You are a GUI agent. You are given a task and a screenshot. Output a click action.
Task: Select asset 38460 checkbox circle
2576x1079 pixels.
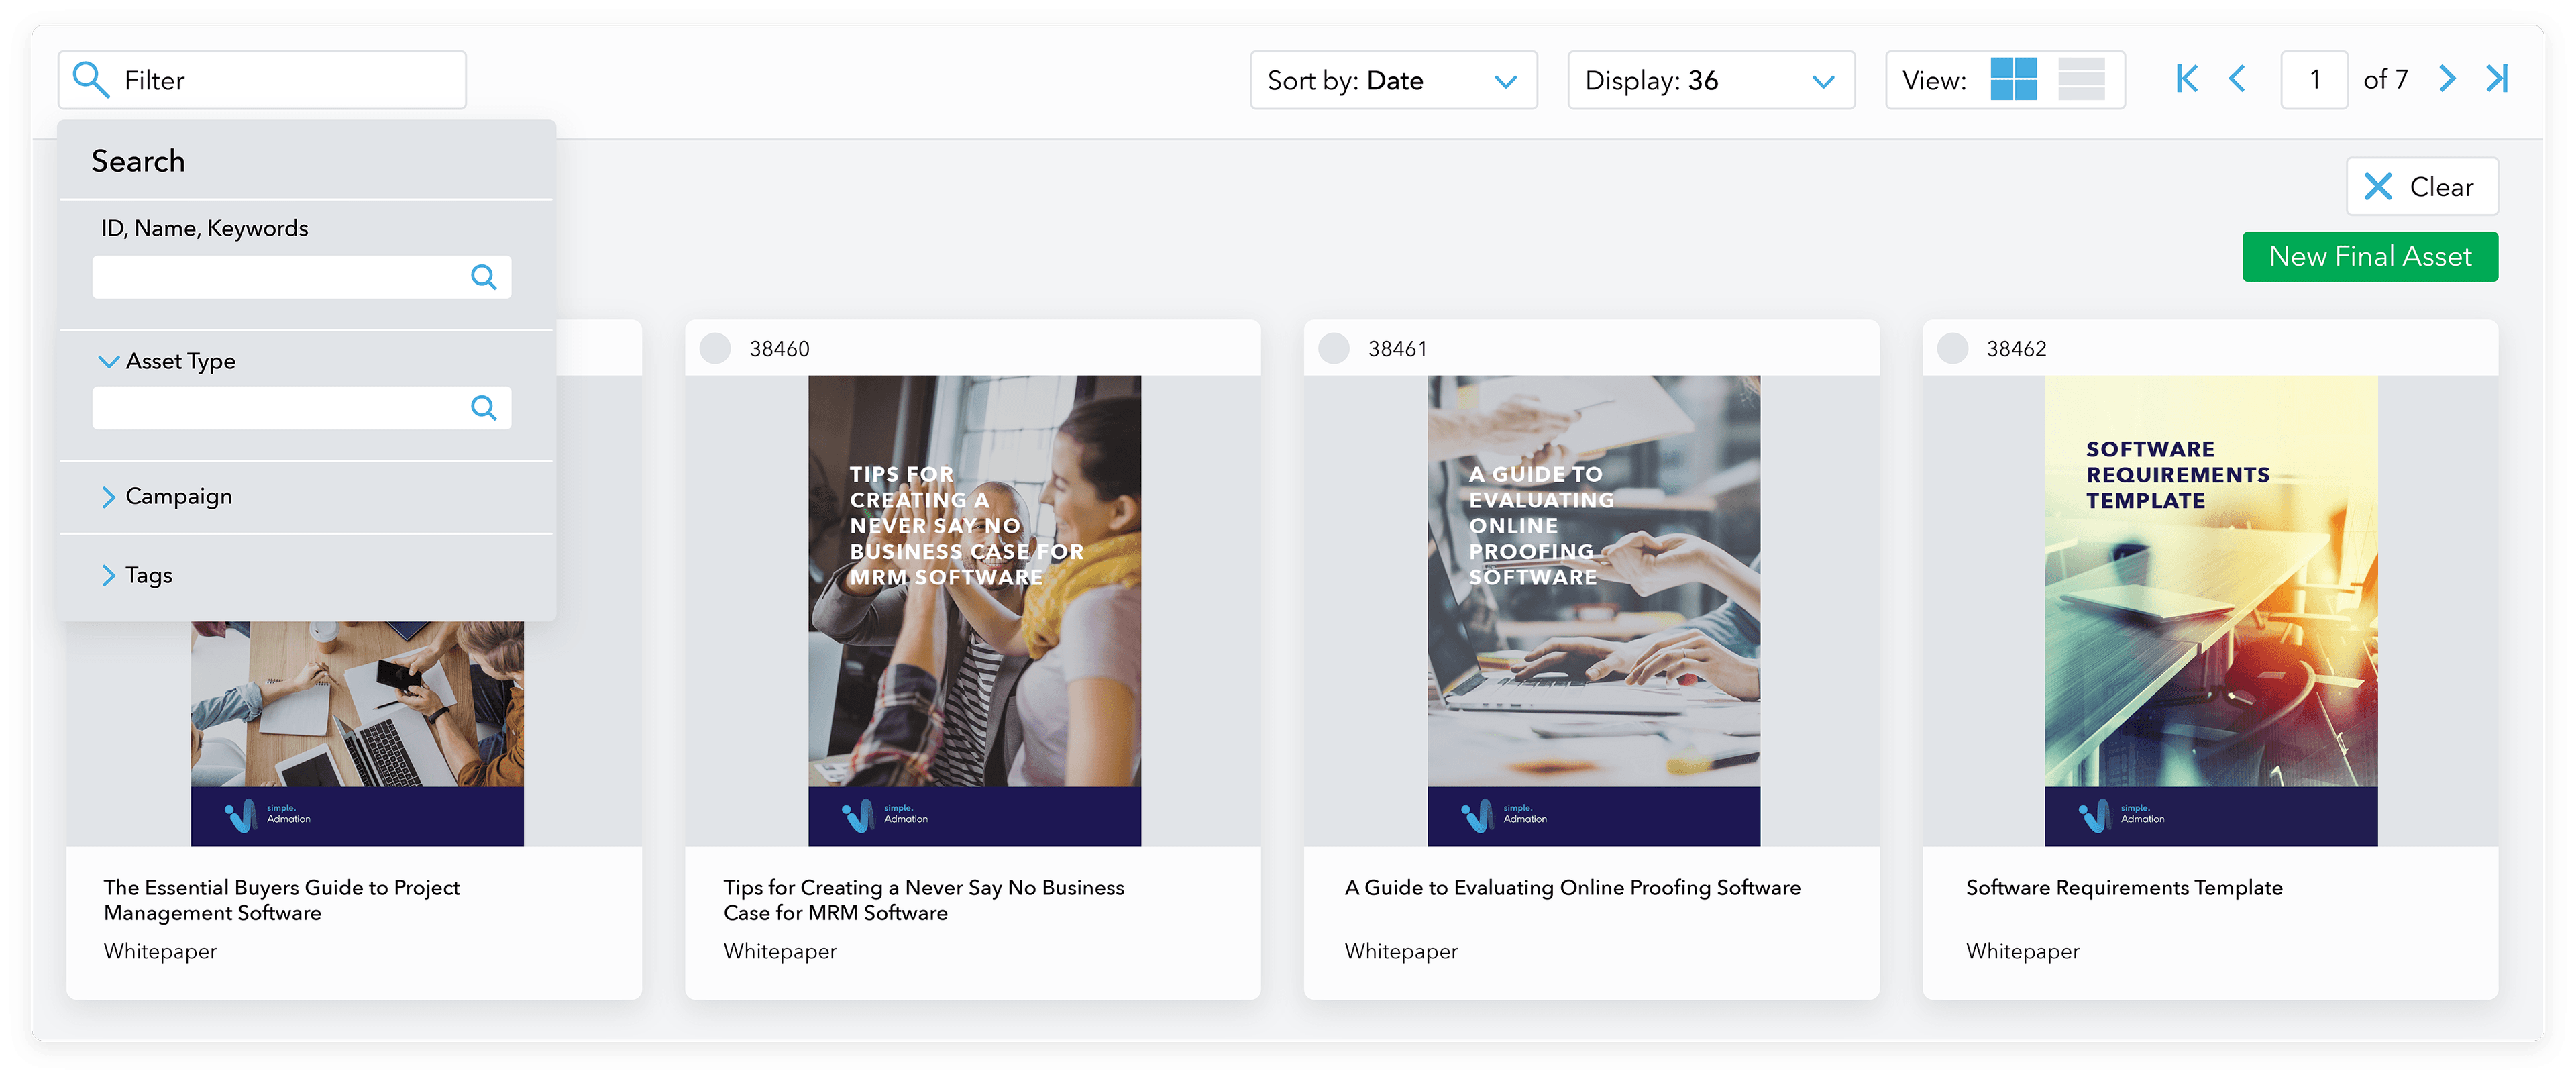tap(715, 349)
